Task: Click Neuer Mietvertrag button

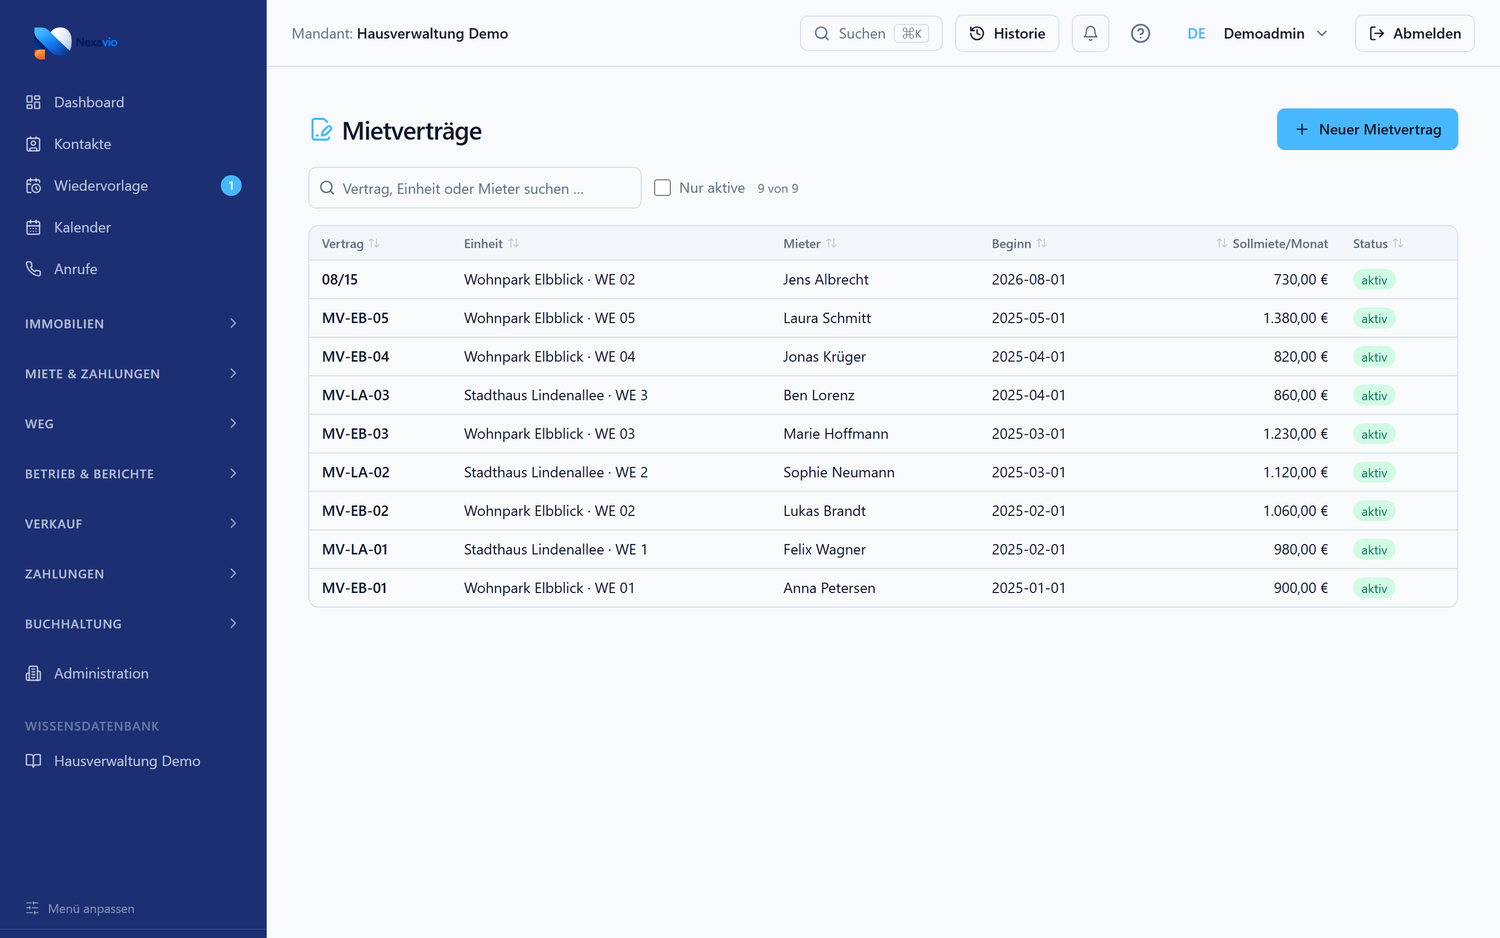Action: [x=1367, y=129]
